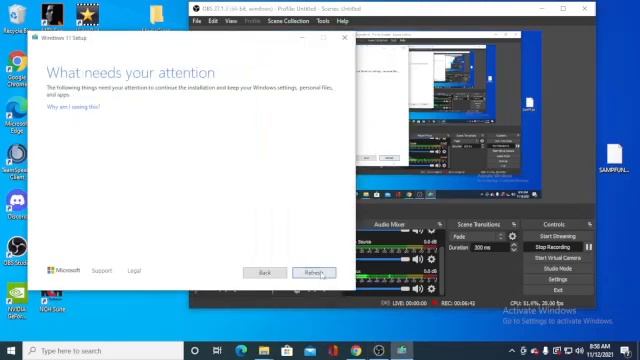Select the star video thumbnail shortcut
The height and width of the screenshot is (360, 640).
[87, 16]
